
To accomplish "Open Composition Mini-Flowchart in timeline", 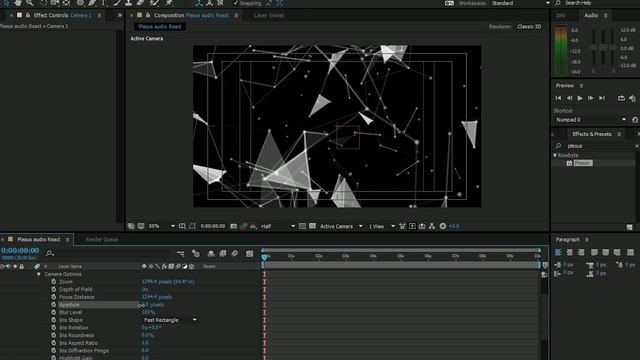I will click(180, 253).
